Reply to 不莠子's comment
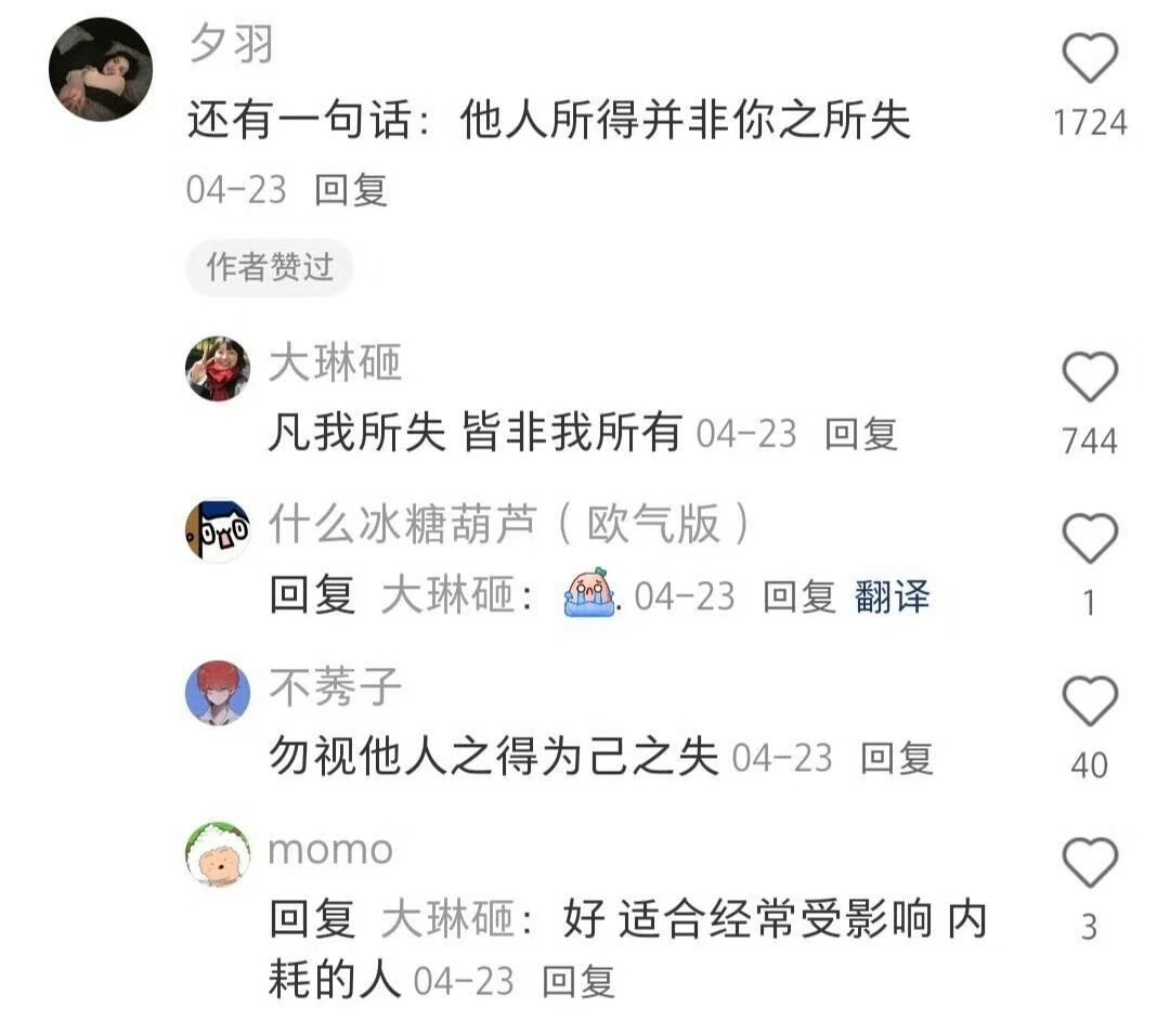This screenshot has width=1170, height=1030. coord(896,758)
